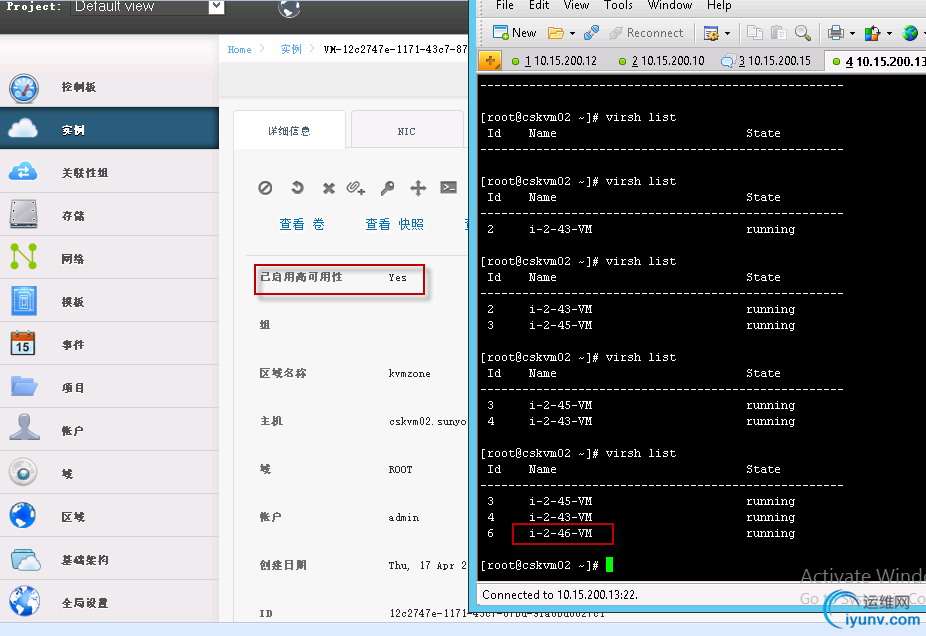The image size is (926, 636).
Task: Open the Help menu in Xshell
Action: tap(719, 5)
